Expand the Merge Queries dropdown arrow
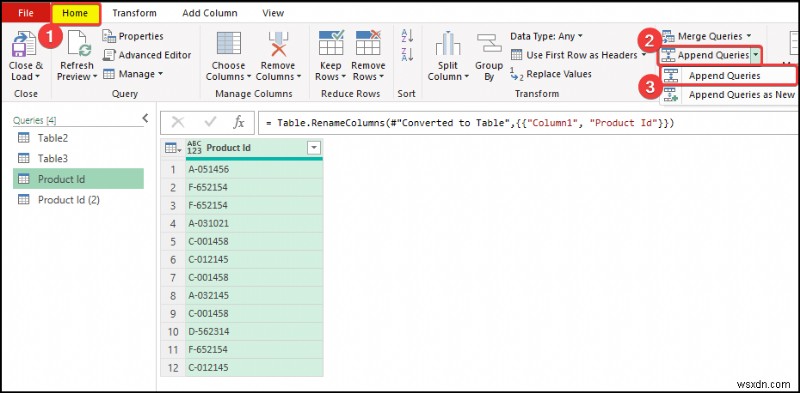The width and height of the screenshot is (800, 393). [749, 36]
